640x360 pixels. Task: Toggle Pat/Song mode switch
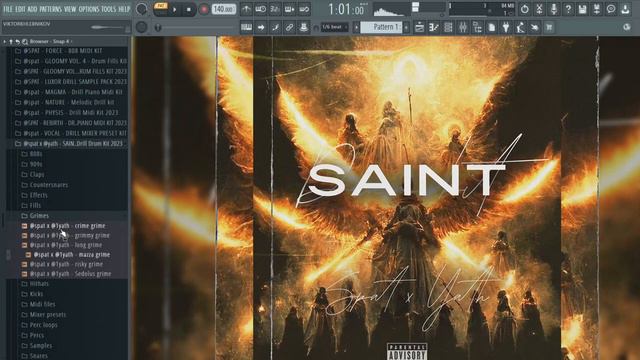click(161, 8)
